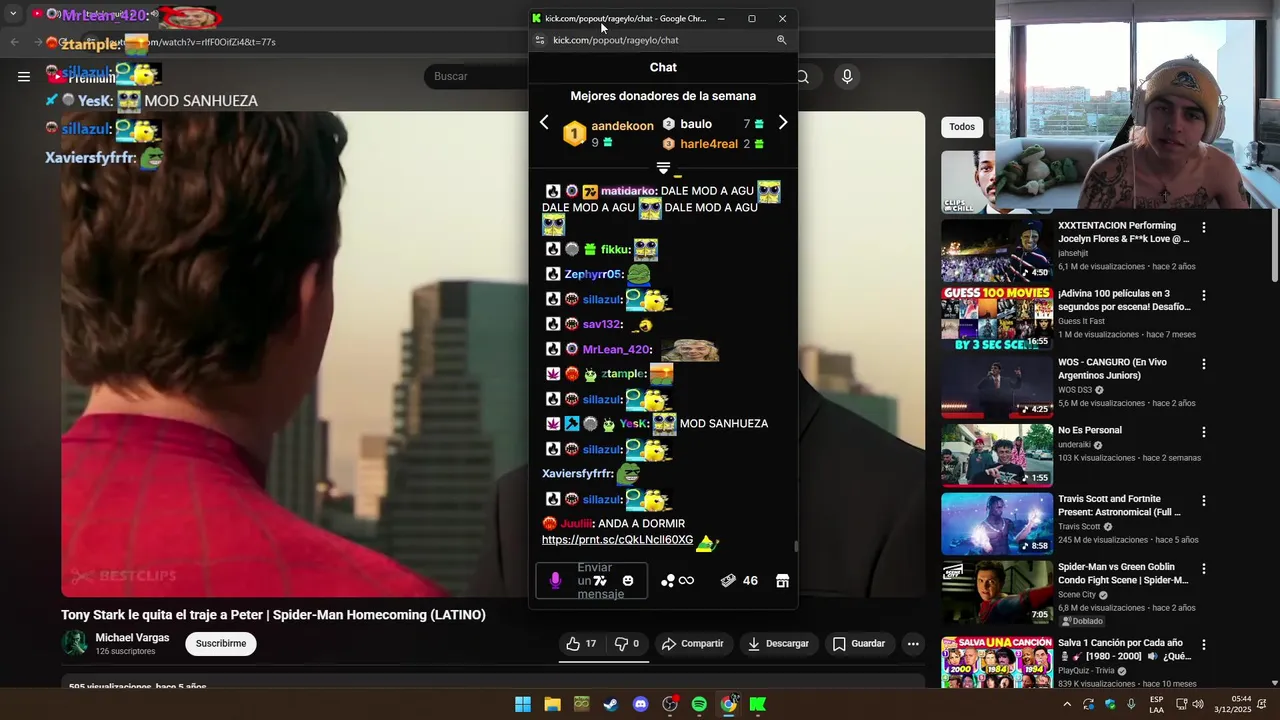Screen dimensions: 1280x720
Task: Click the video title Tony Stark le quita el traje
Action: (273, 615)
